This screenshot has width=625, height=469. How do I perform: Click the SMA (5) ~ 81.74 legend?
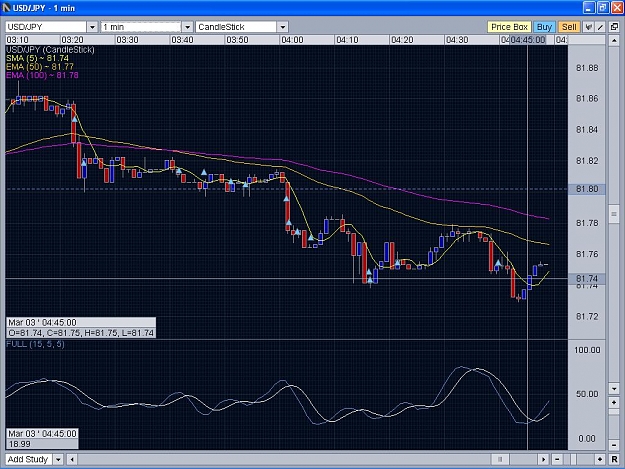(37, 58)
